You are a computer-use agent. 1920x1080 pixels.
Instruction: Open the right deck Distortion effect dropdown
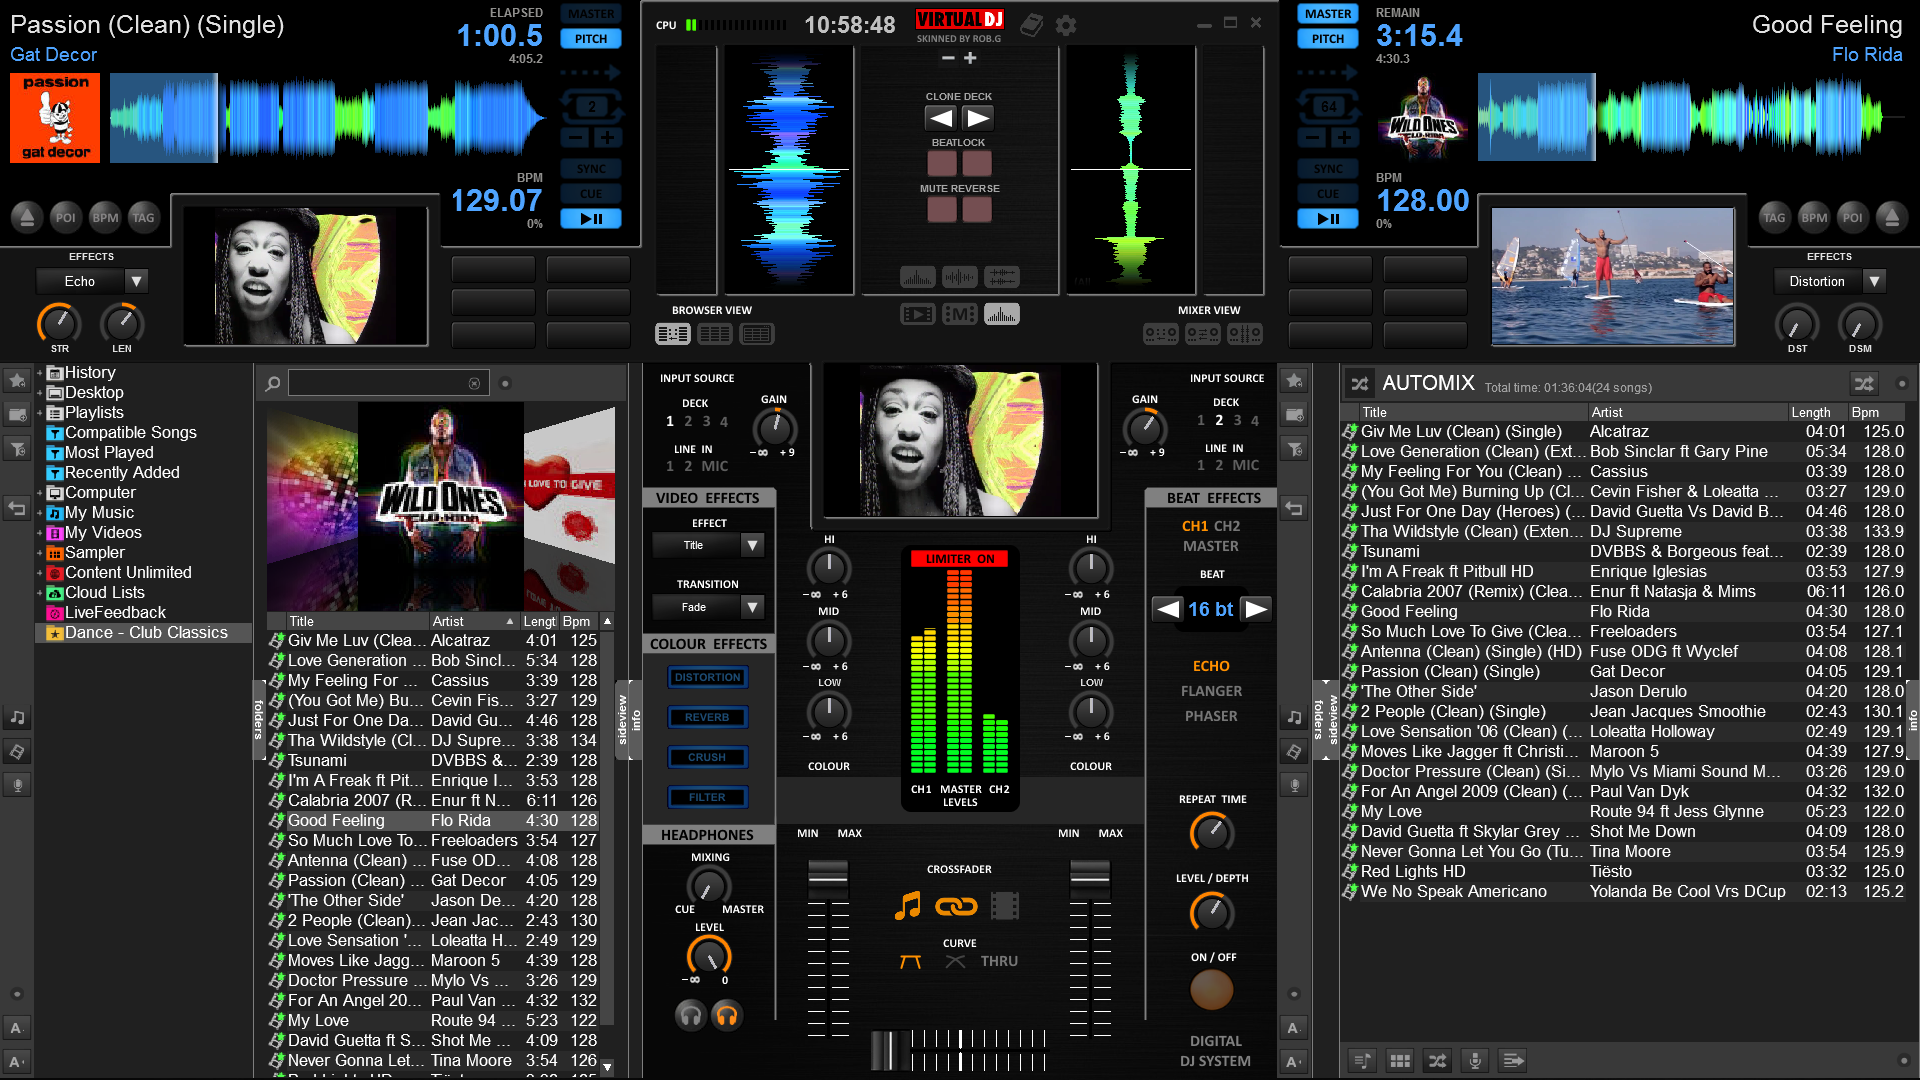click(x=1874, y=282)
